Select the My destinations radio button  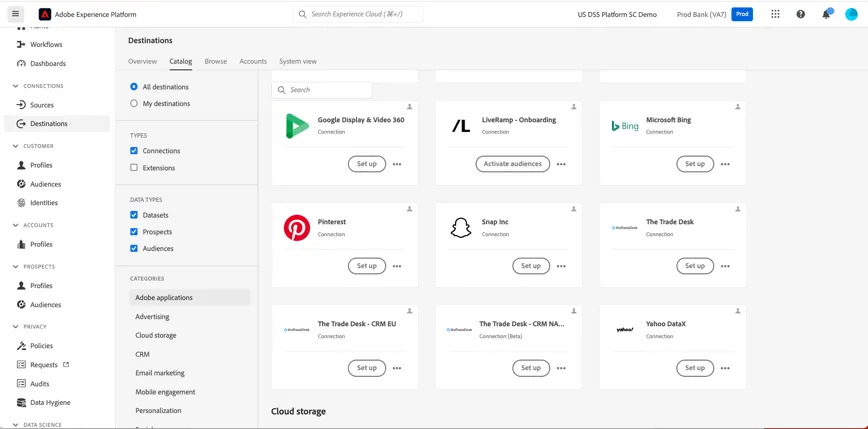[x=133, y=104]
